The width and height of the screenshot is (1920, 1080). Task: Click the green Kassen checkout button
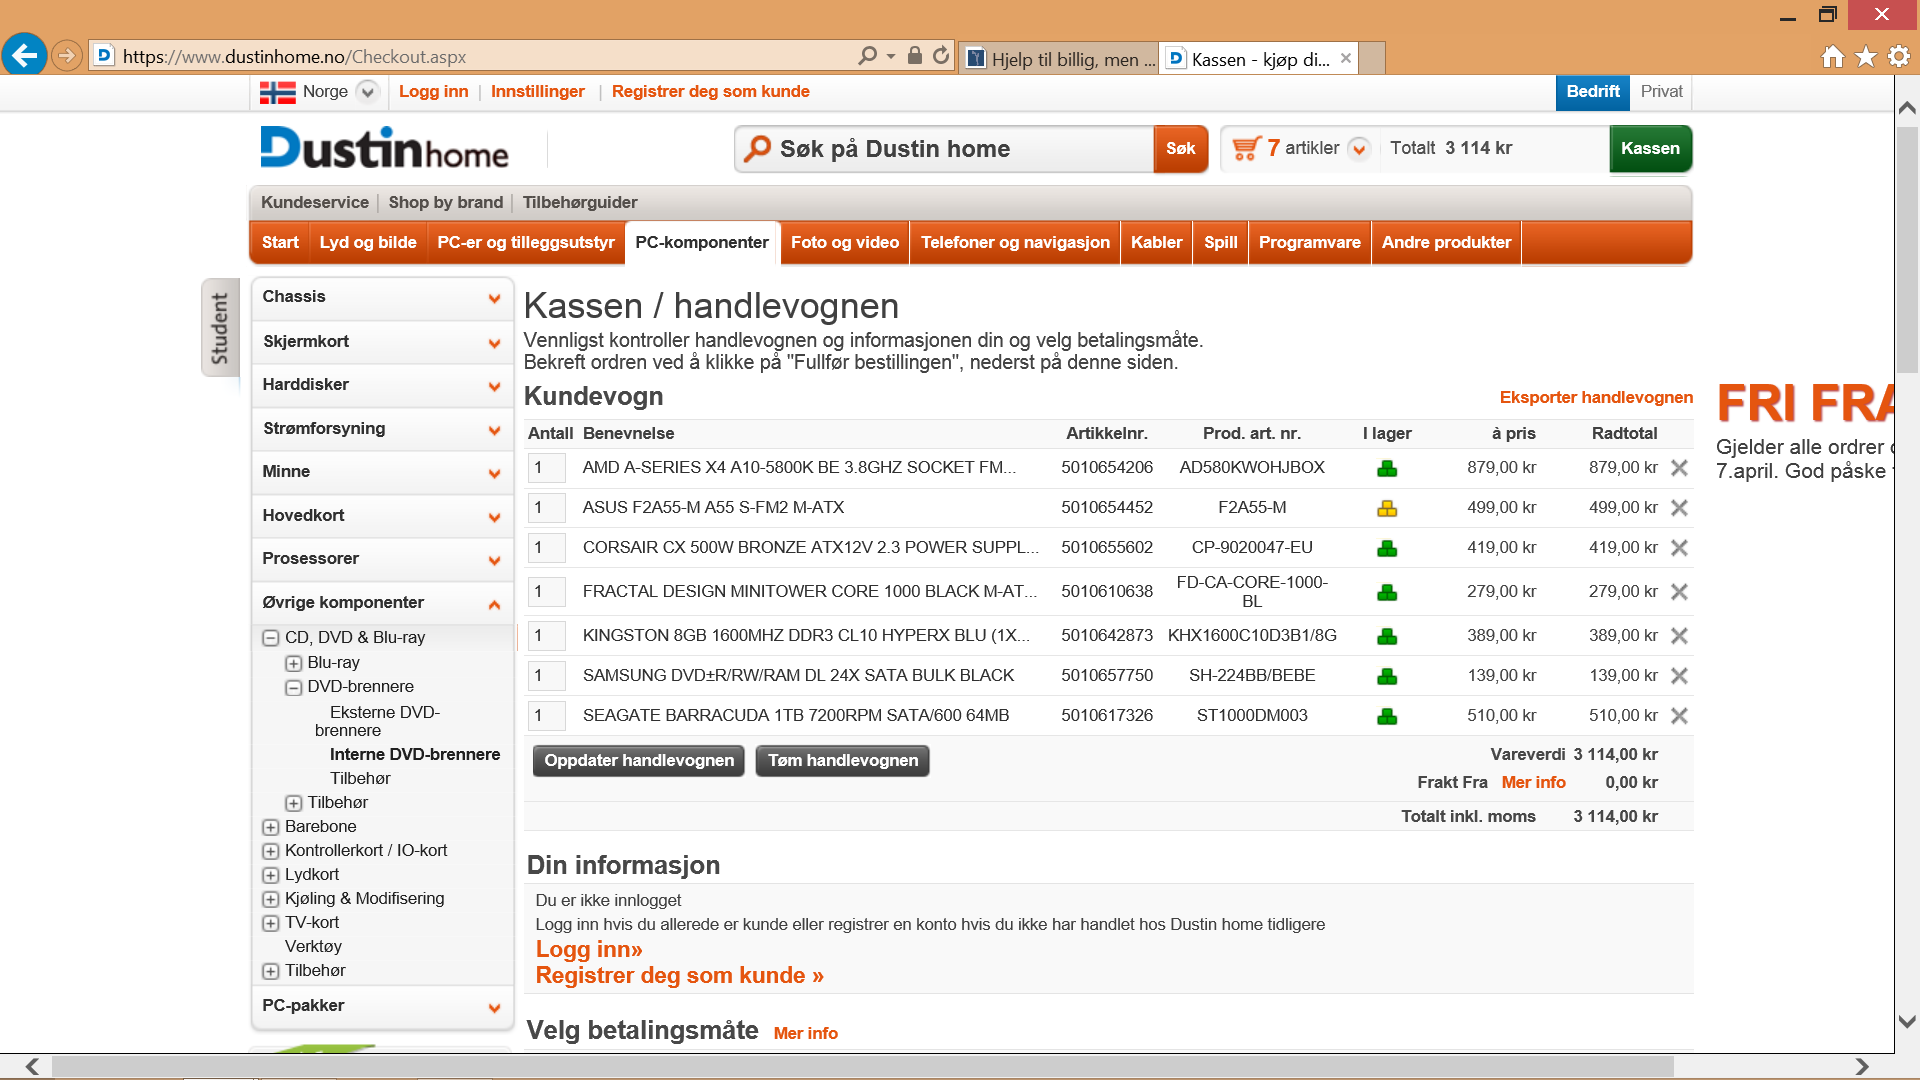[x=1650, y=149]
